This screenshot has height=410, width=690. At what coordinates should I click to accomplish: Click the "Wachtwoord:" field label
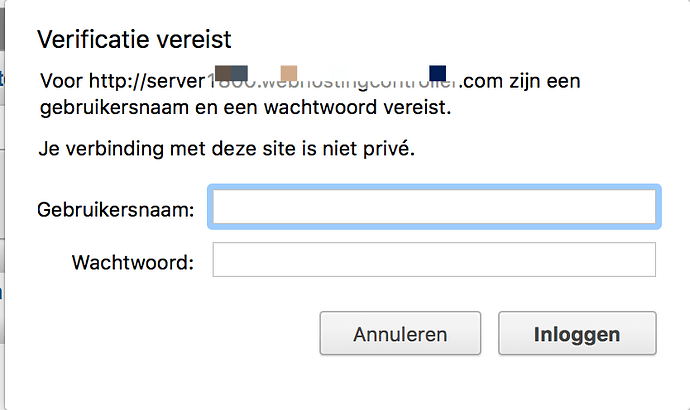(133, 263)
